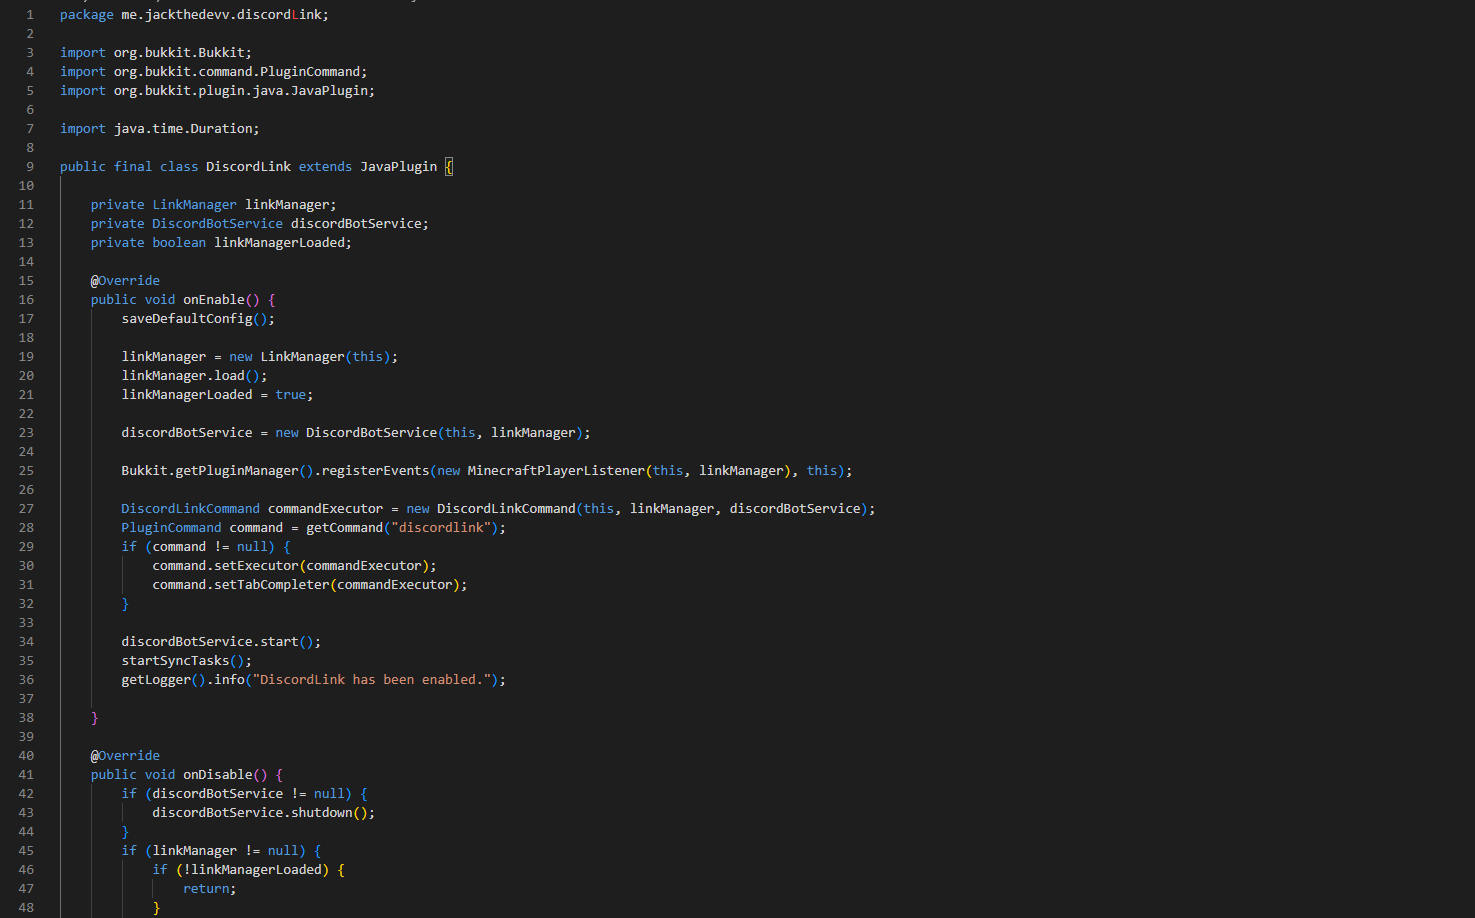
Task: Click 'discordBotService' field declaration on line 12
Action: pyautogui.click(x=356, y=224)
